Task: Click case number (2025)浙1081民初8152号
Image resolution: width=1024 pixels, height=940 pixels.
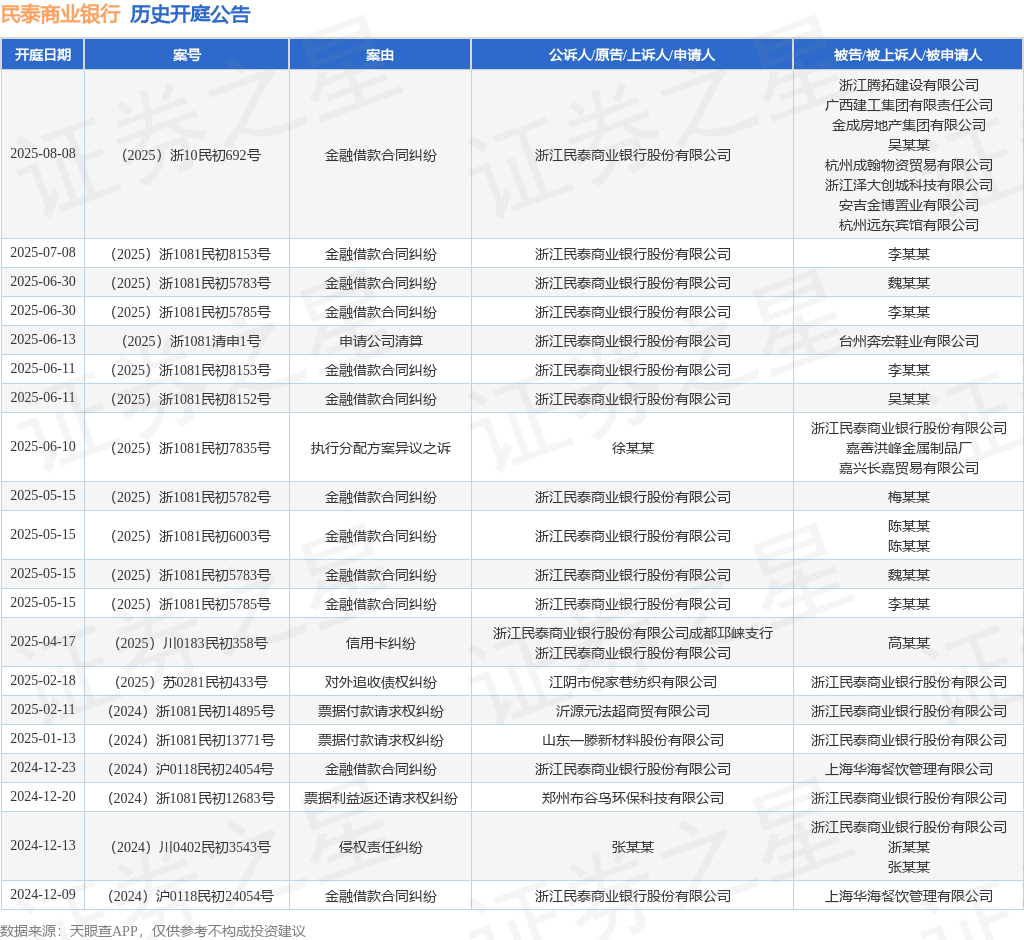Action: [191, 399]
